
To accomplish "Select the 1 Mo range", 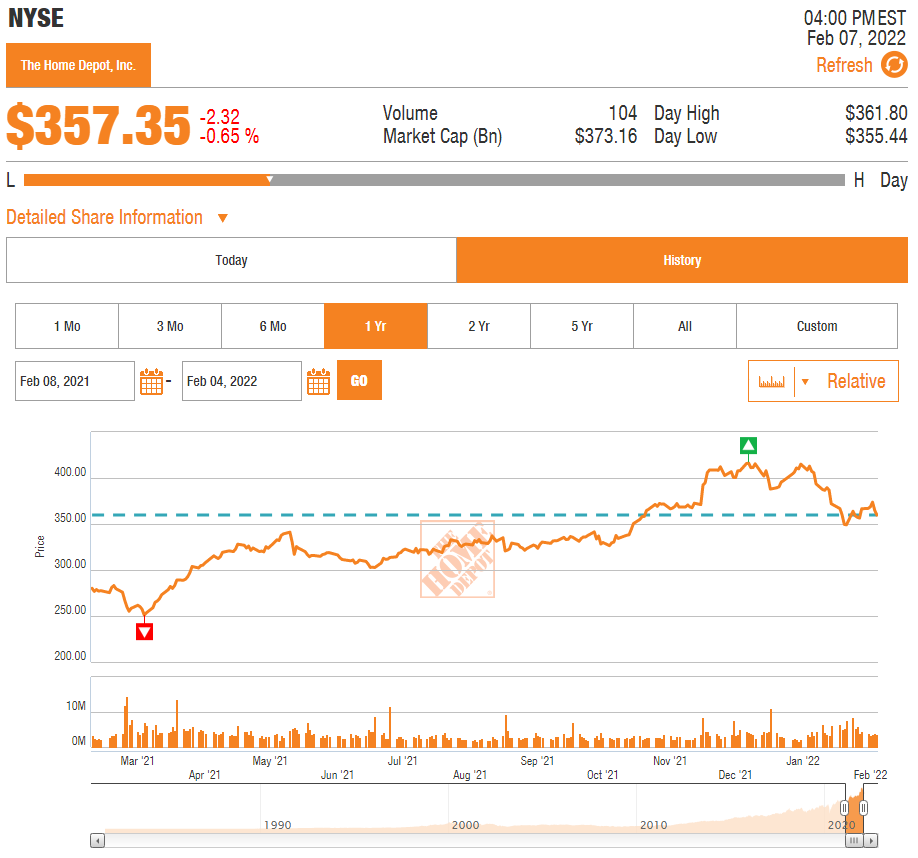I will coord(67,326).
